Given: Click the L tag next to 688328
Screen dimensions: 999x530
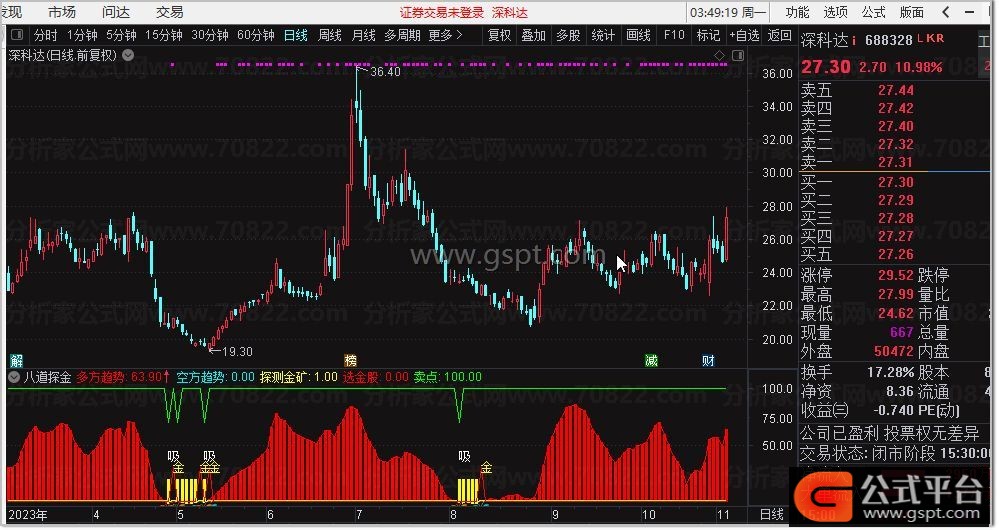Looking at the screenshot, I should [920, 38].
